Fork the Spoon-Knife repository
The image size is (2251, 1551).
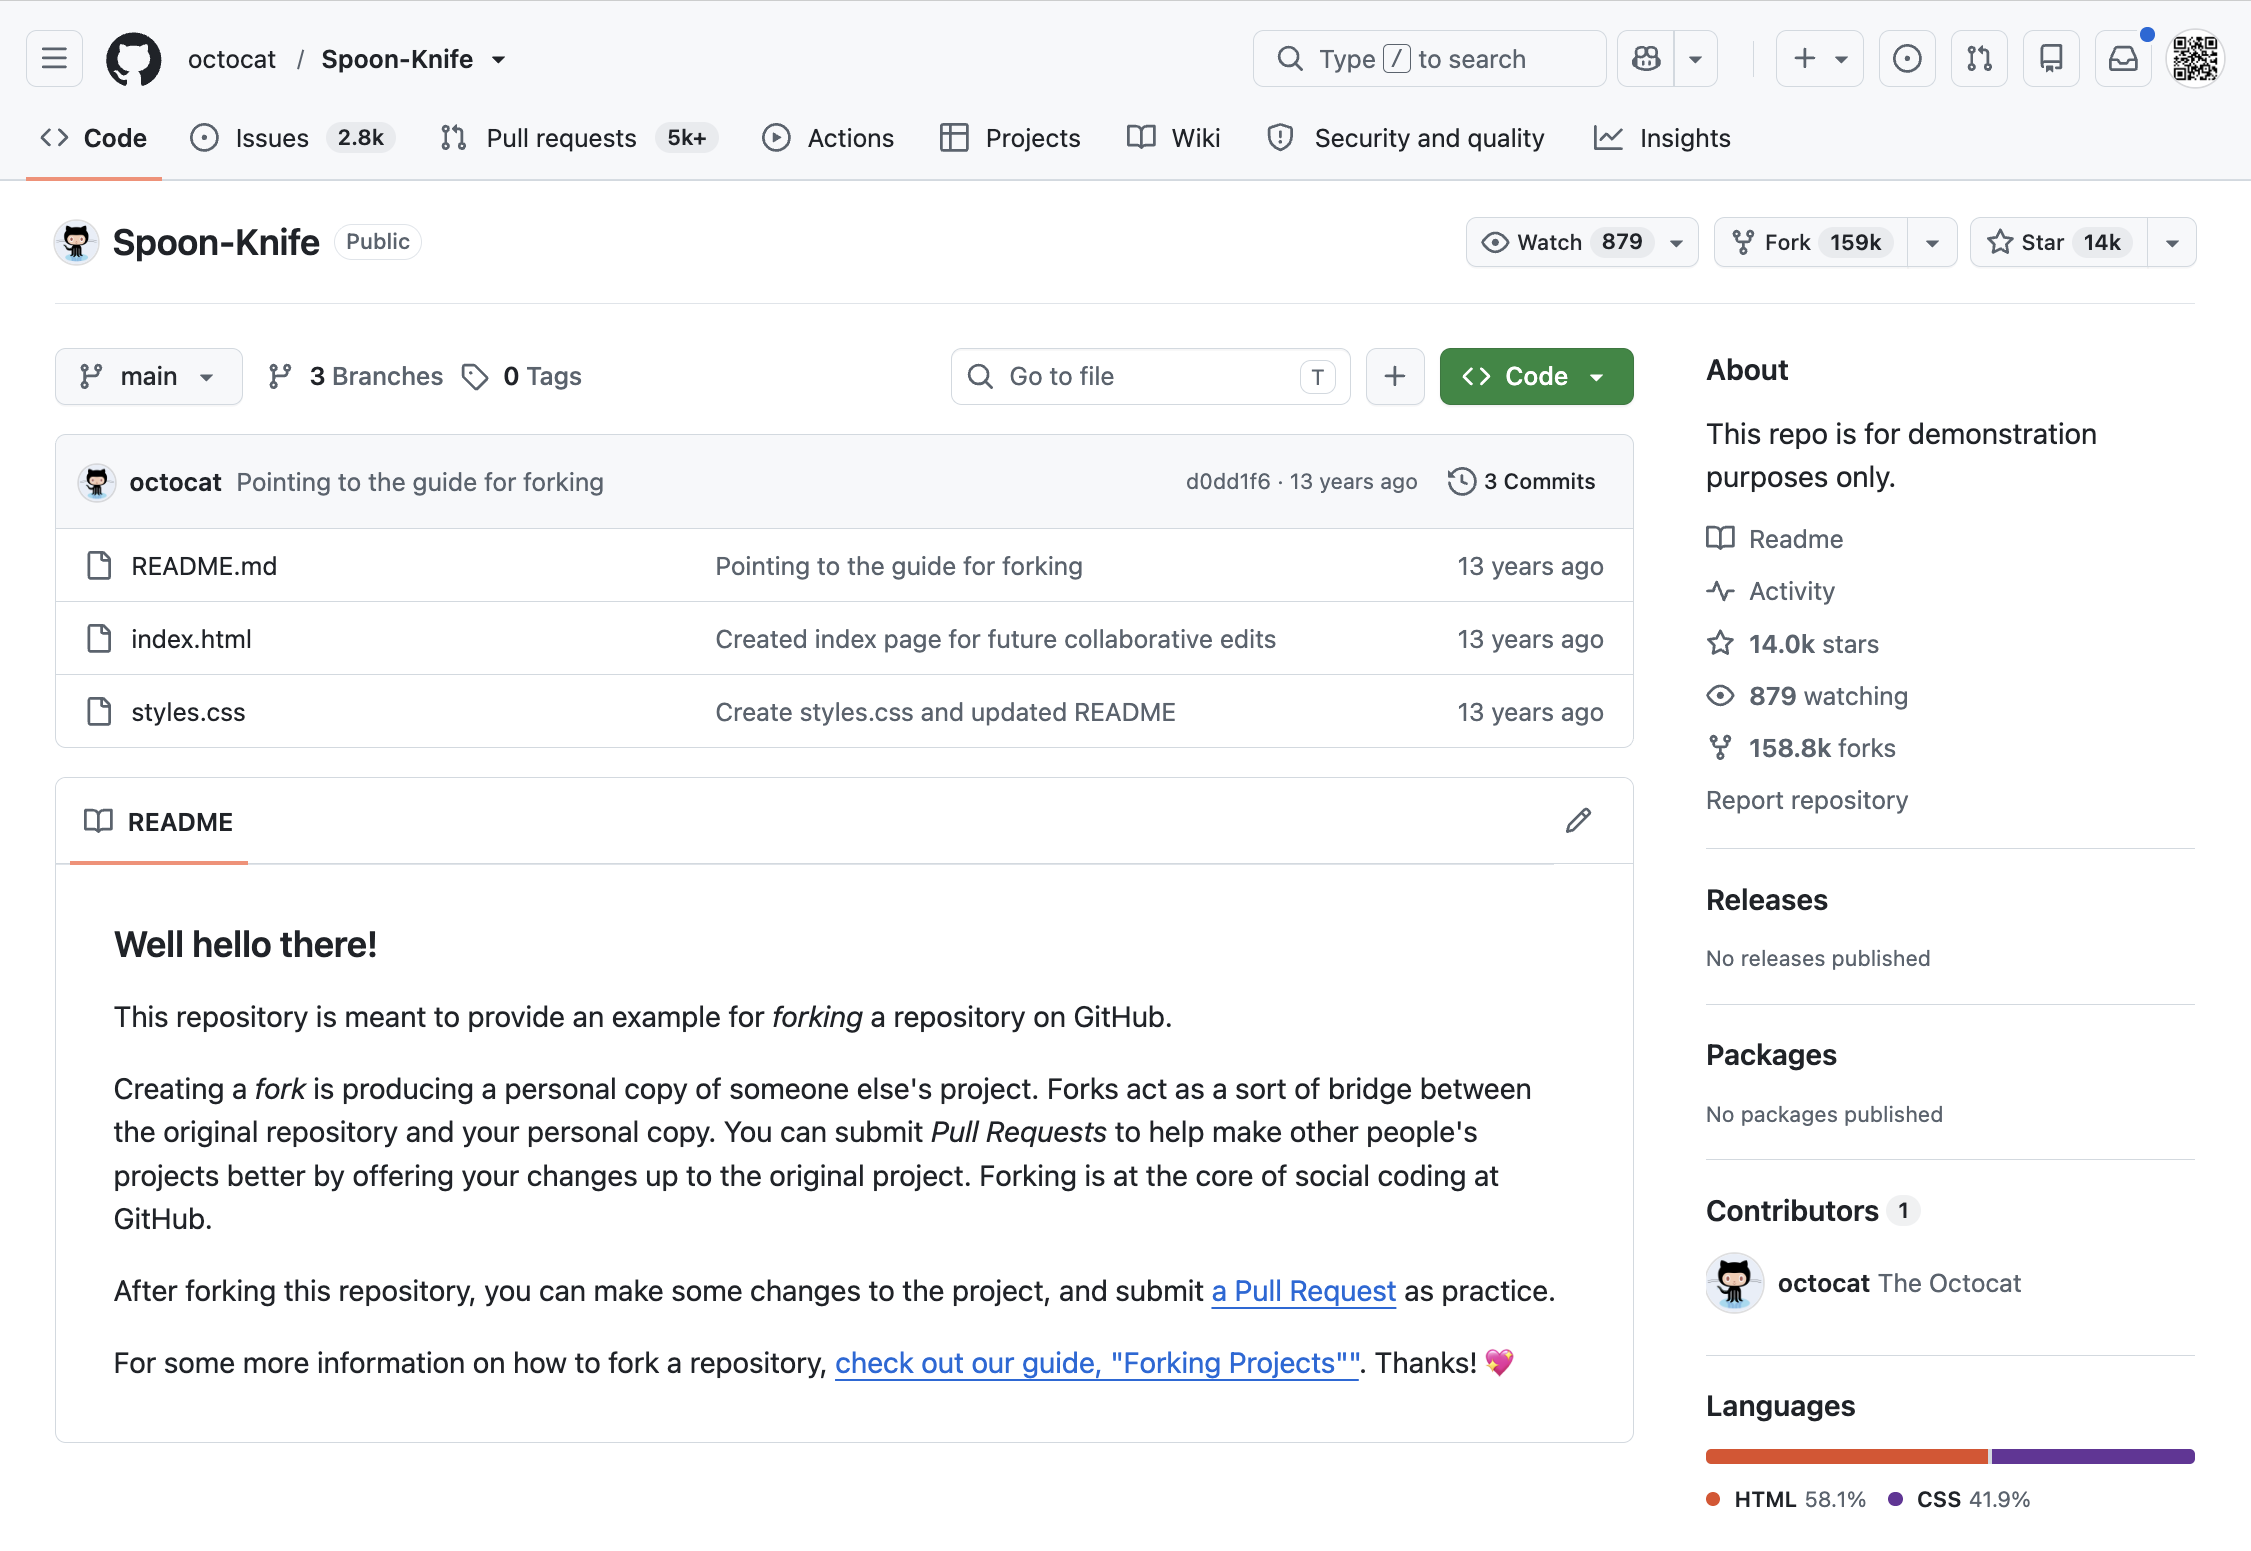(x=1811, y=242)
